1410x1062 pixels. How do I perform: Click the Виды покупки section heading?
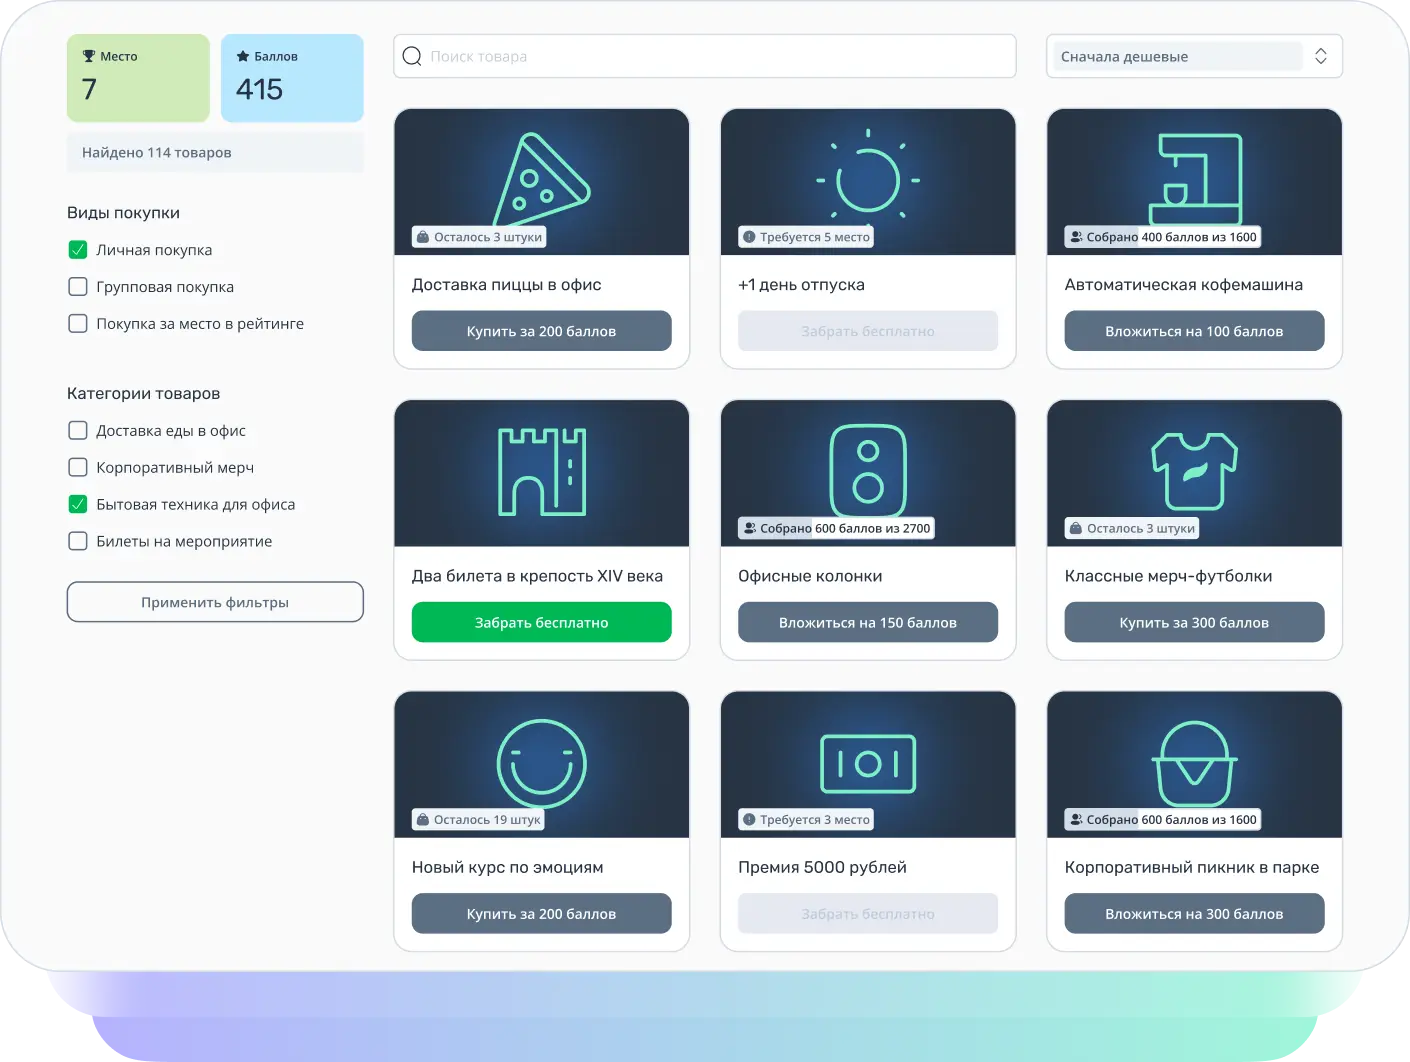click(123, 213)
